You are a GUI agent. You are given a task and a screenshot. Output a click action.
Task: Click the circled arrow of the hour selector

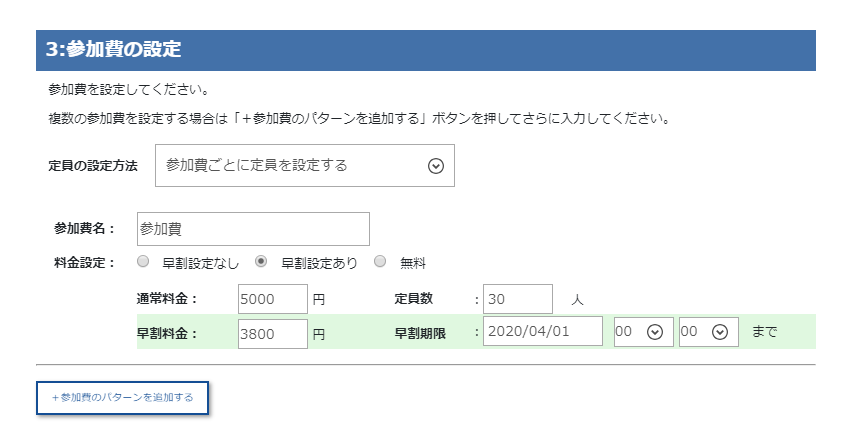click(654, 332)
